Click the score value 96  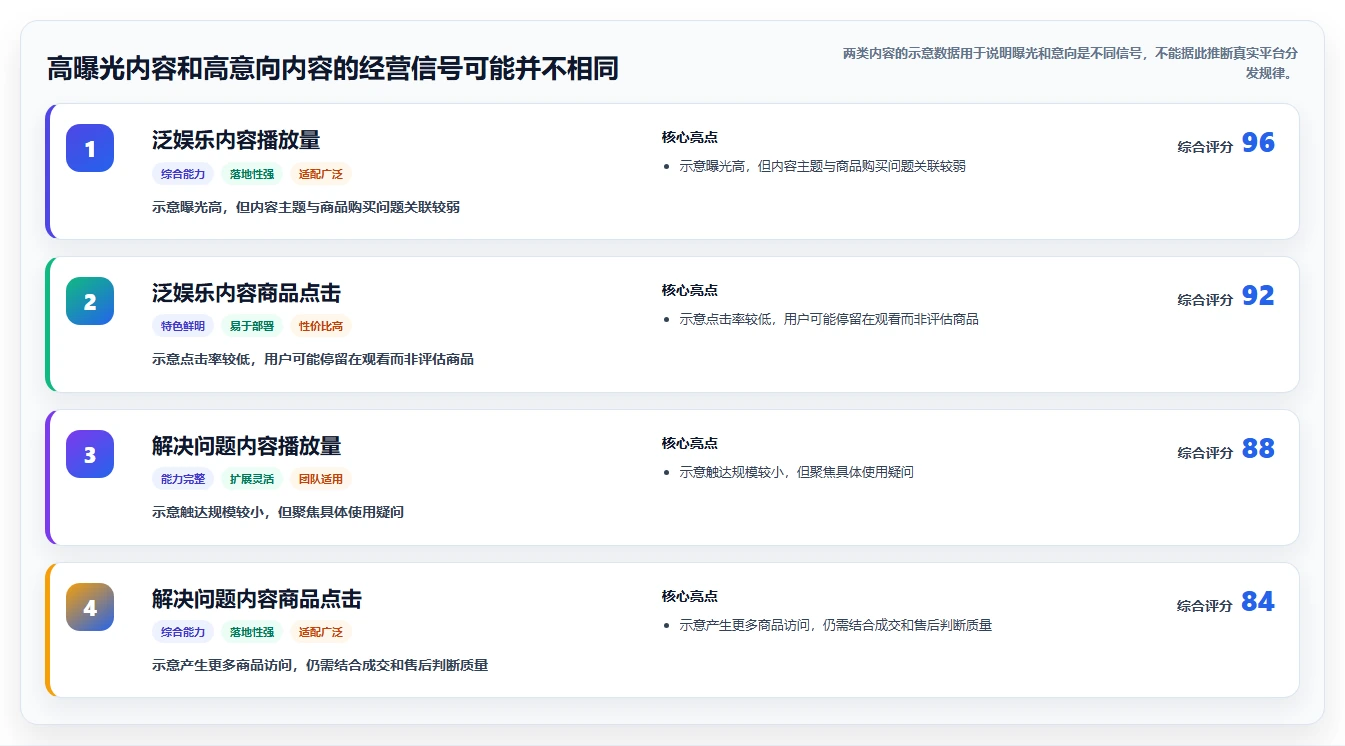(x=1258, y=143)
